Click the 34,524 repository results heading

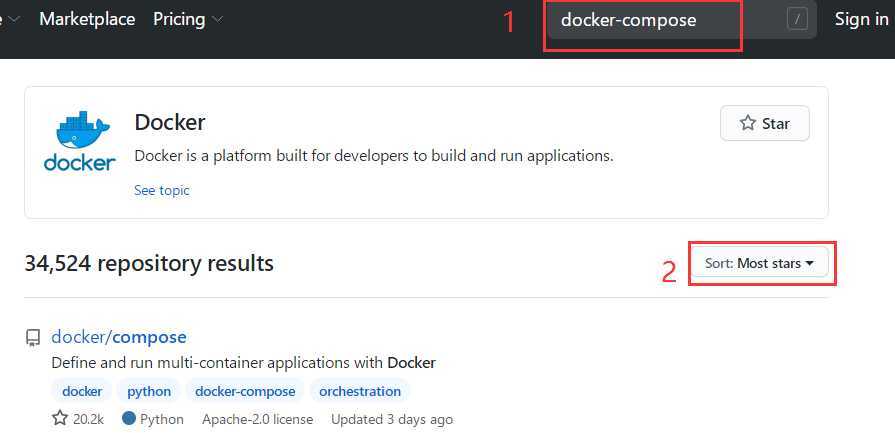coord(149,264)
